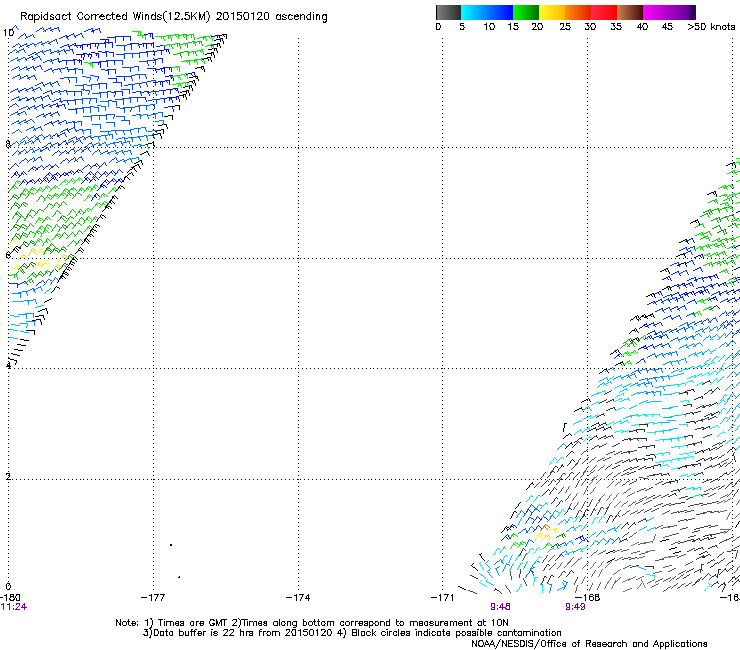Click the '-168' longitude axis label

coord(588,598)
